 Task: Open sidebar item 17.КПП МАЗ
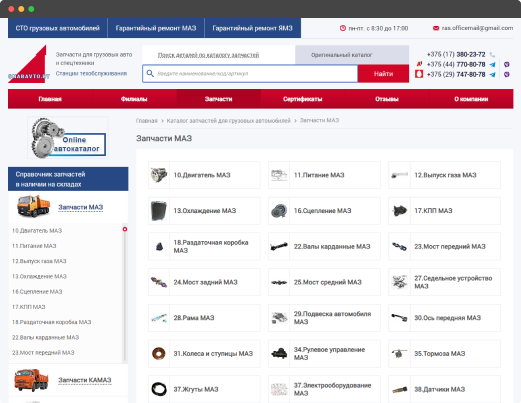coord(29,307)
